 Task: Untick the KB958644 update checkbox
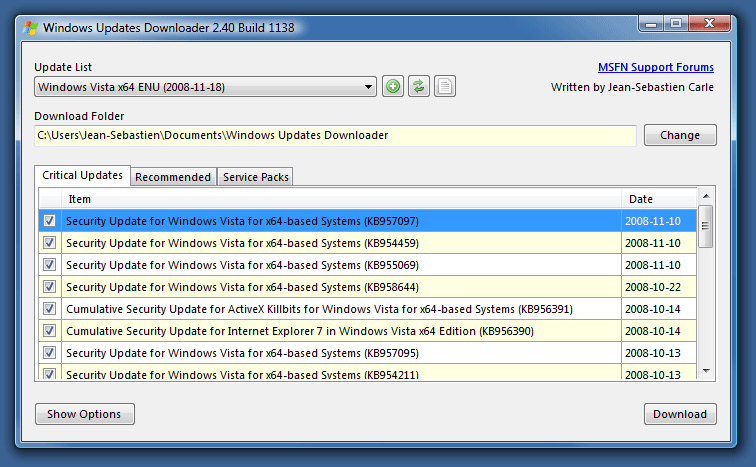(x=50, y=286)
